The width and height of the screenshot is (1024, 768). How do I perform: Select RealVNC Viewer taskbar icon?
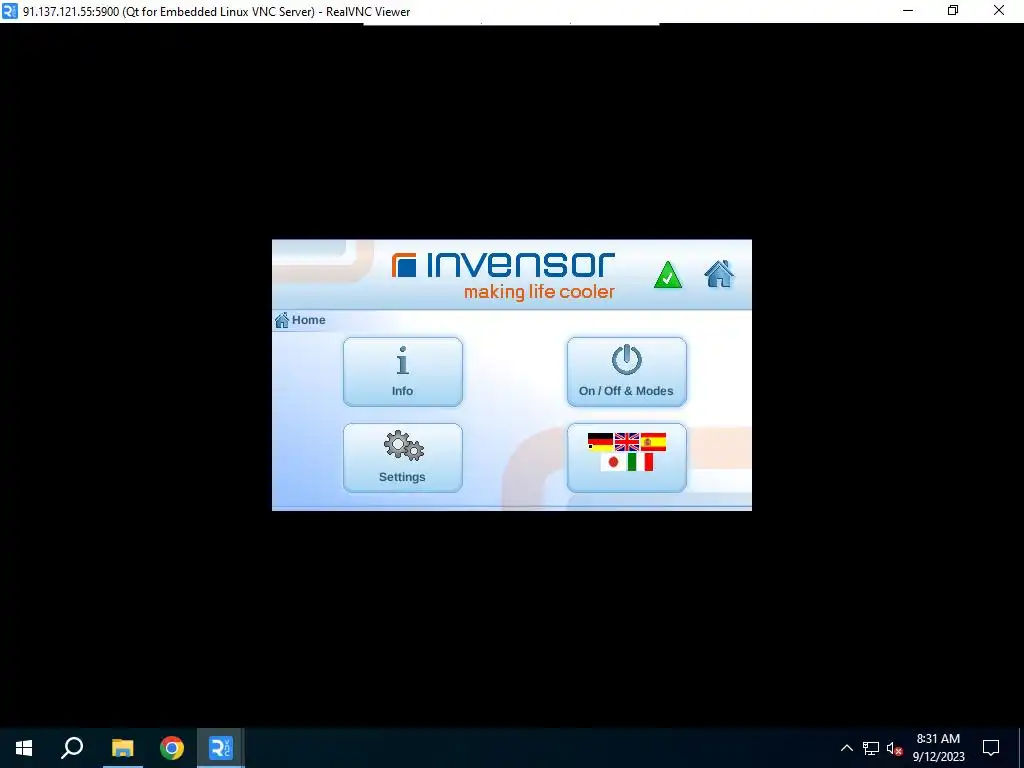tap(221, 748)
